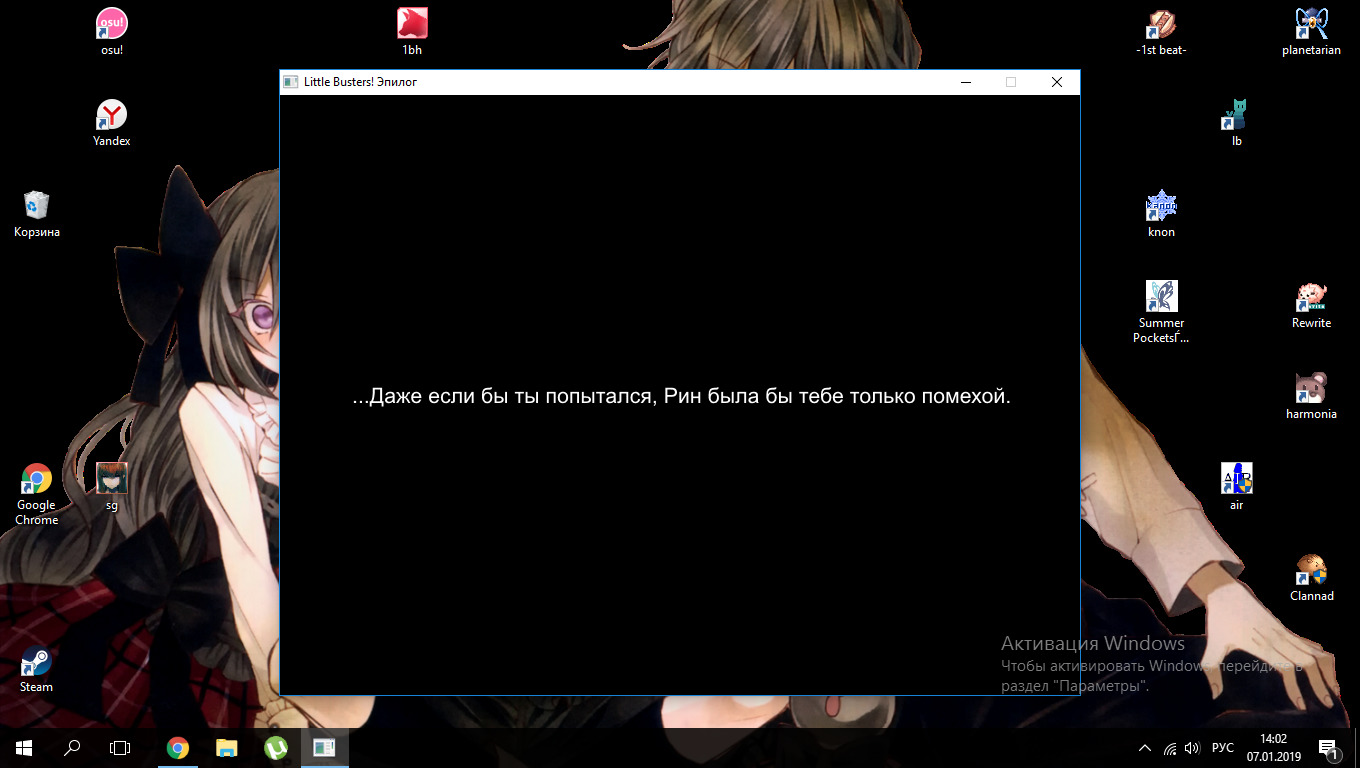Screen dimensions: 1360x768
Task: Launch the Yandex browser shortcut
Action: pos(111,115)
